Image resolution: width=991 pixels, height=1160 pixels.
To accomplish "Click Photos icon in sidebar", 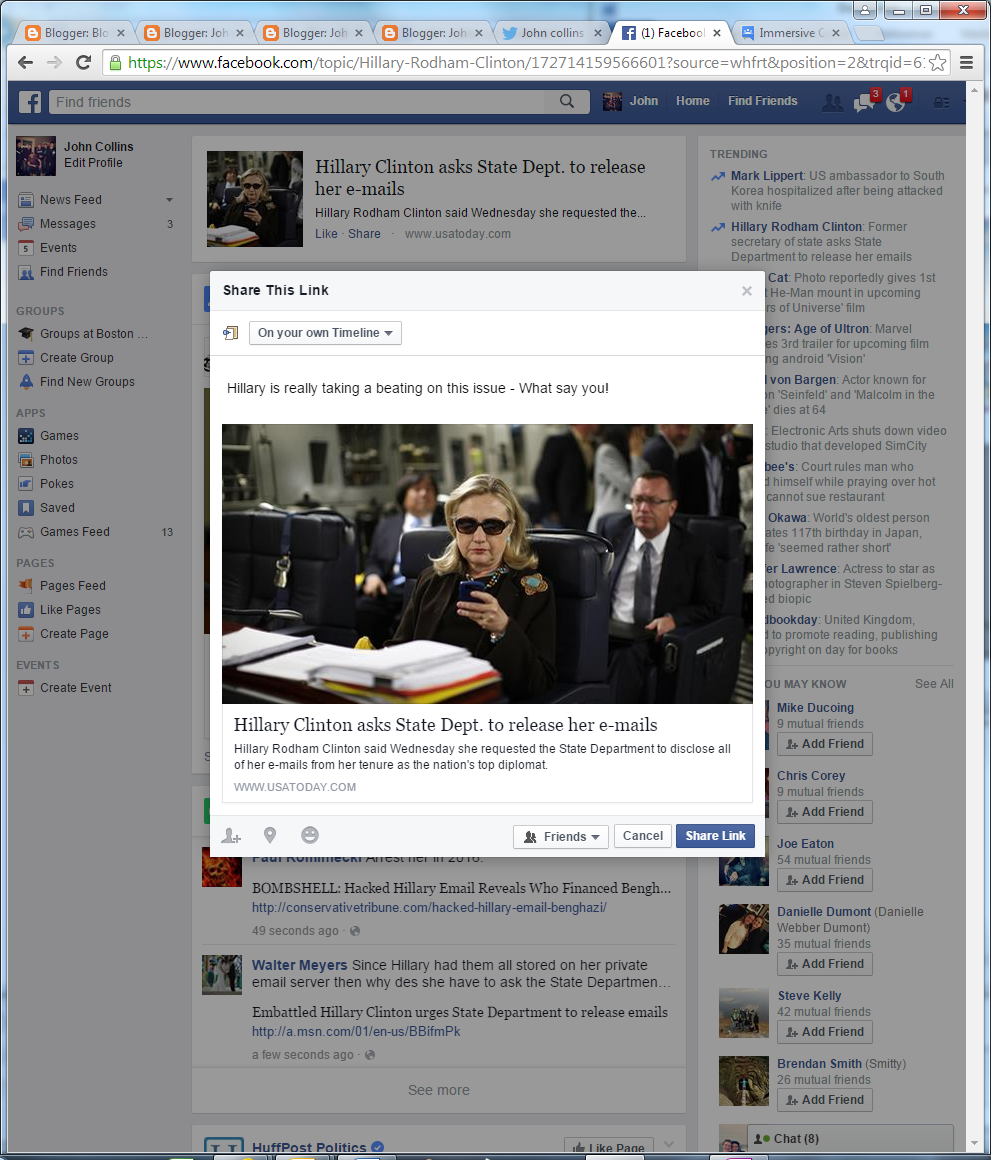I will [x=26, y=459].
